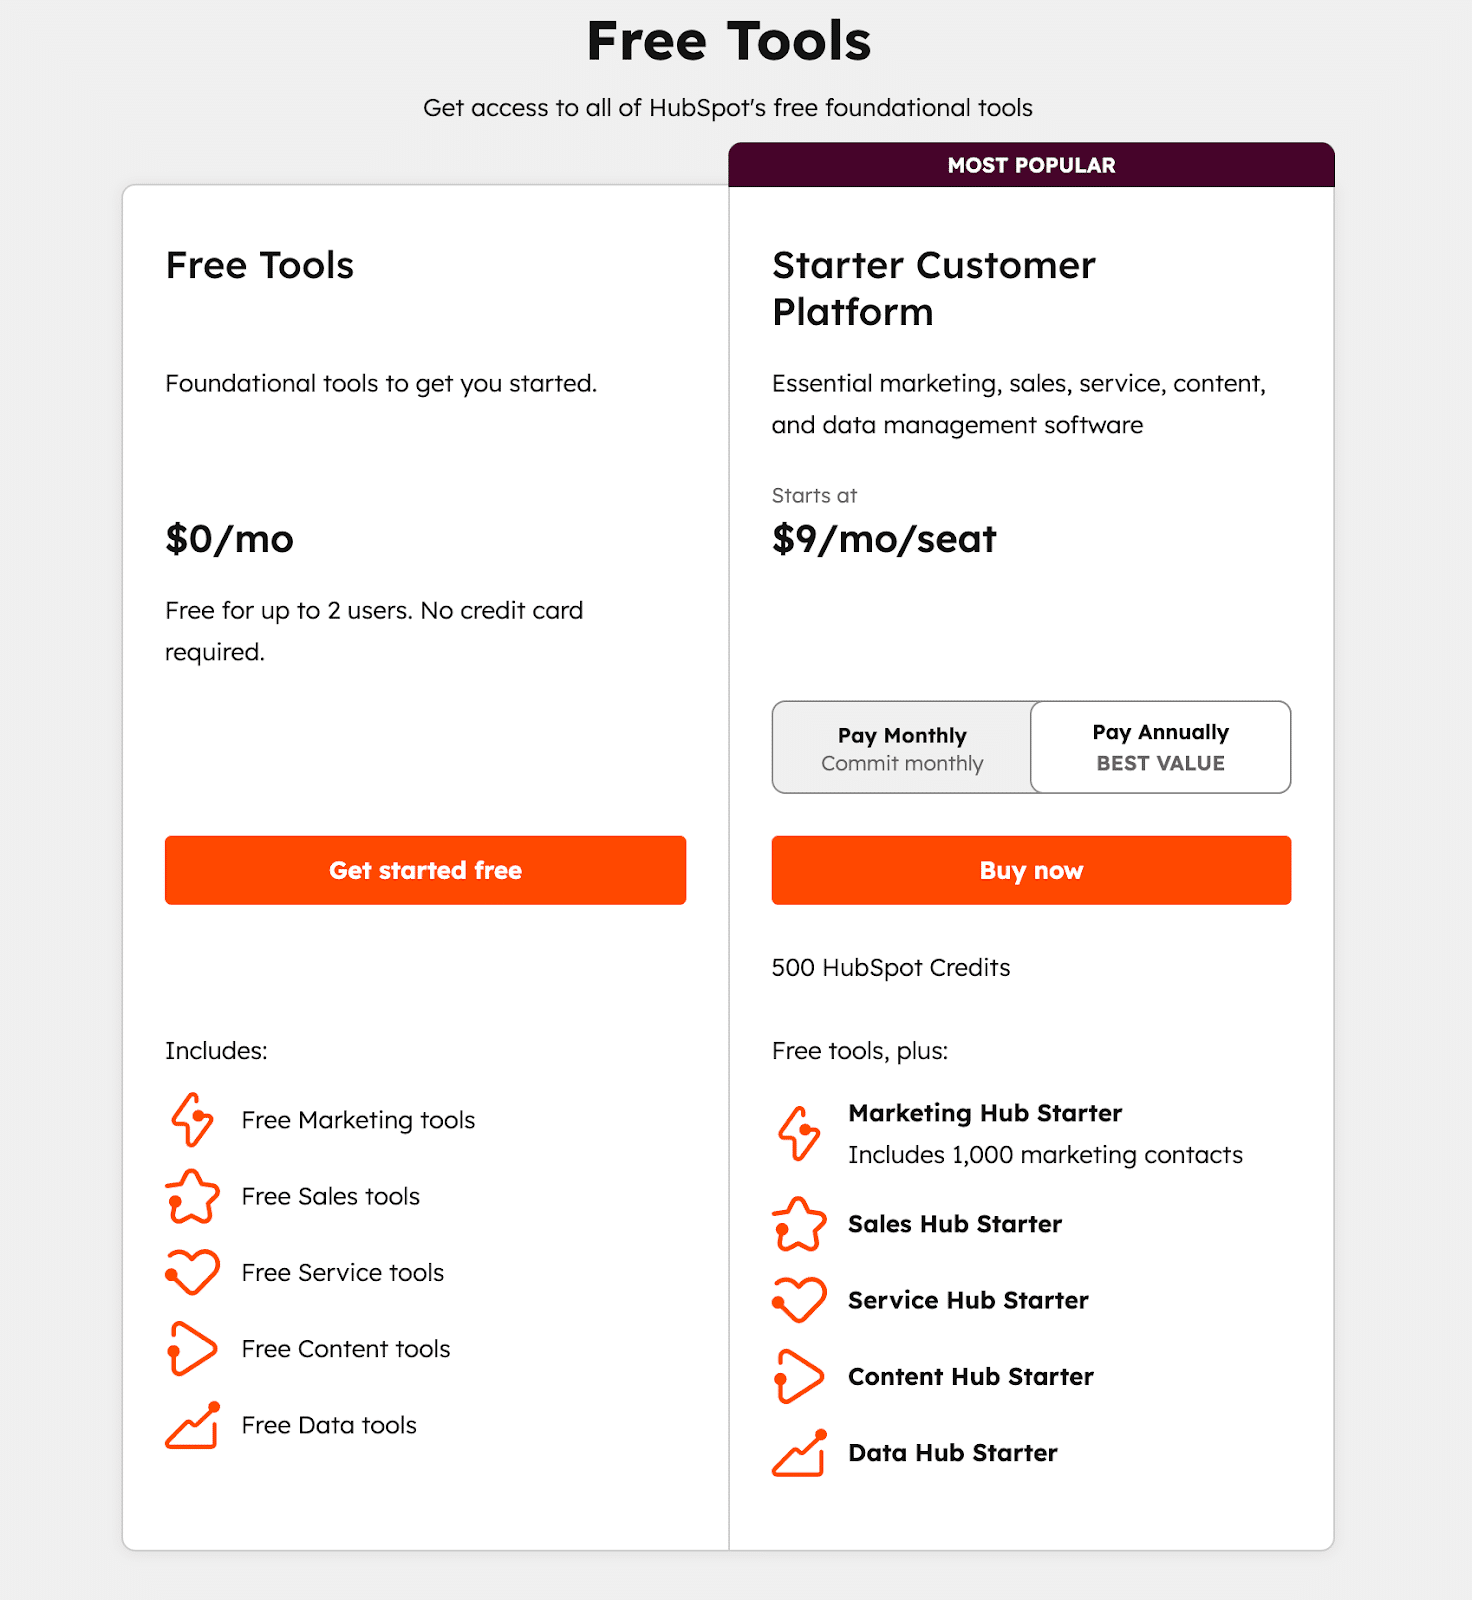Click the Free Content tools play icon
The width and height of the screenshot is (1472, 1600).
(191, 1349)
